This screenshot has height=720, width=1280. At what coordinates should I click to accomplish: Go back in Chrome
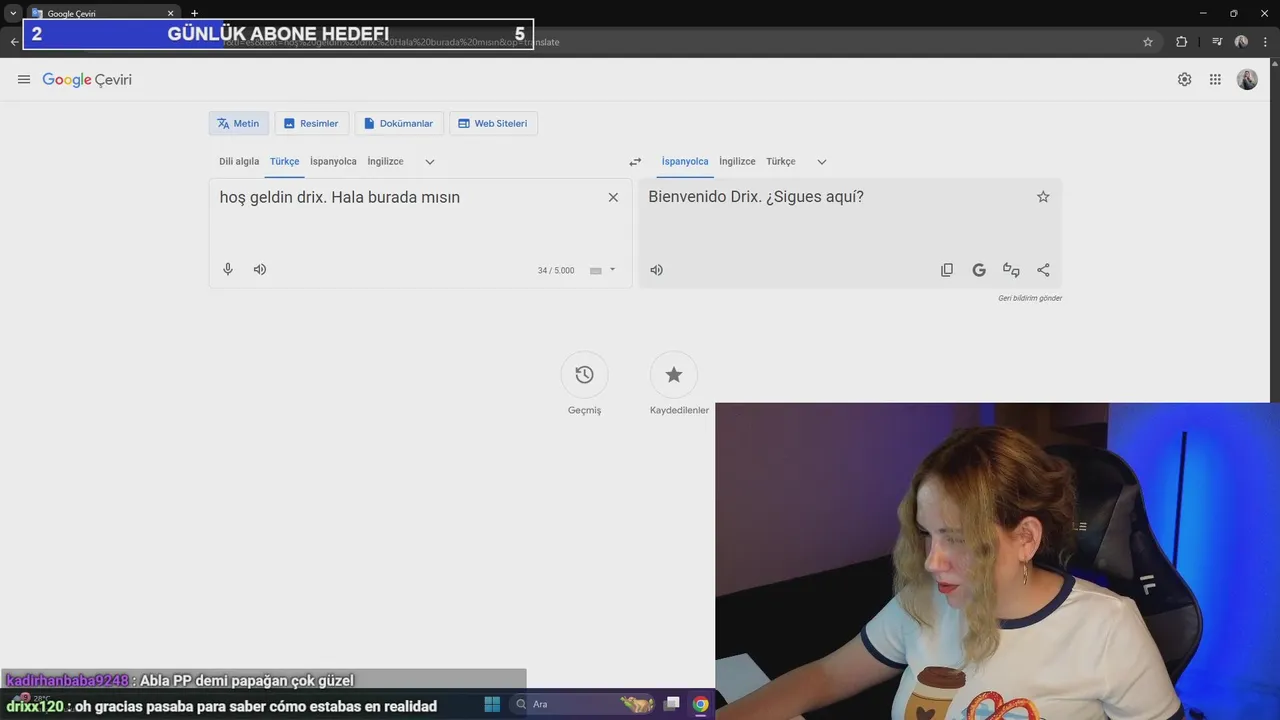tap(14, 42)
